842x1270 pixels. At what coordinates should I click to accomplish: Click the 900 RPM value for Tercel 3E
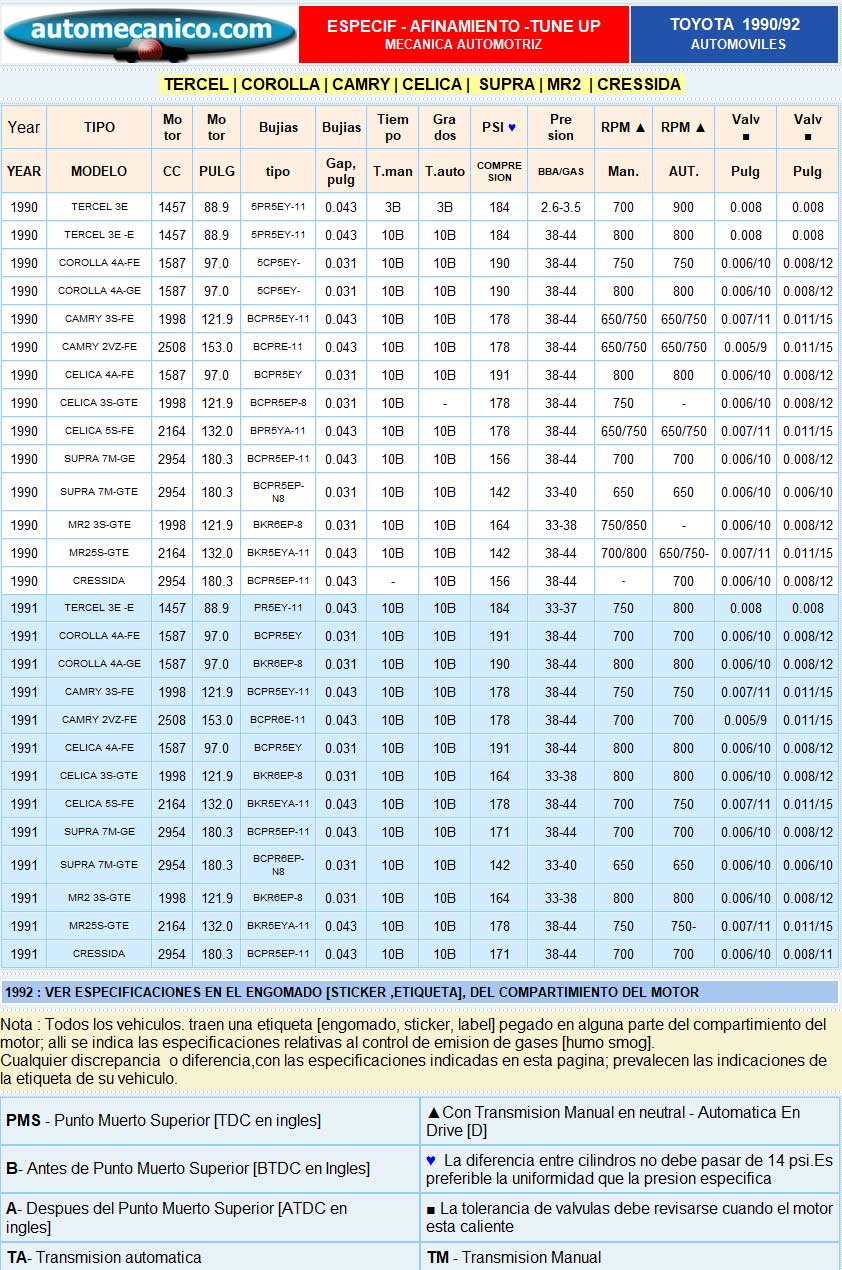point(683,207)
